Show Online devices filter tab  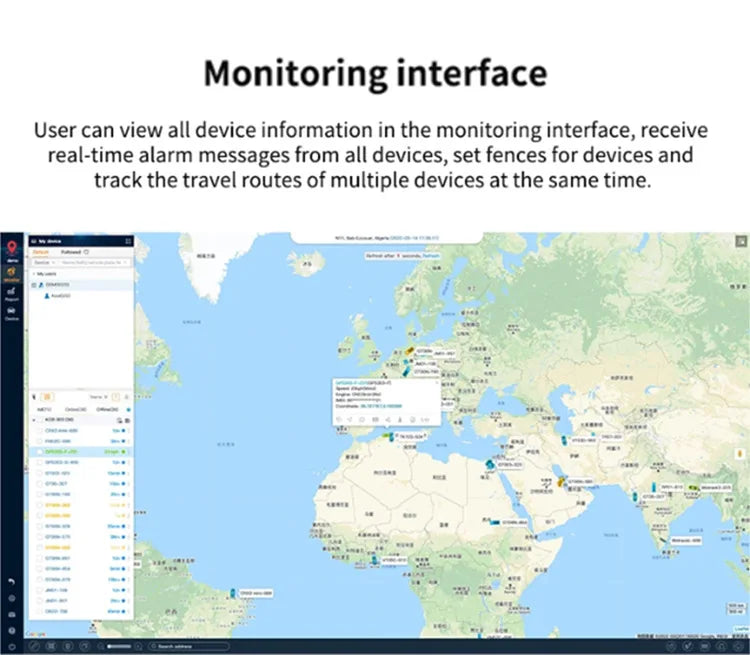[76, 410]
